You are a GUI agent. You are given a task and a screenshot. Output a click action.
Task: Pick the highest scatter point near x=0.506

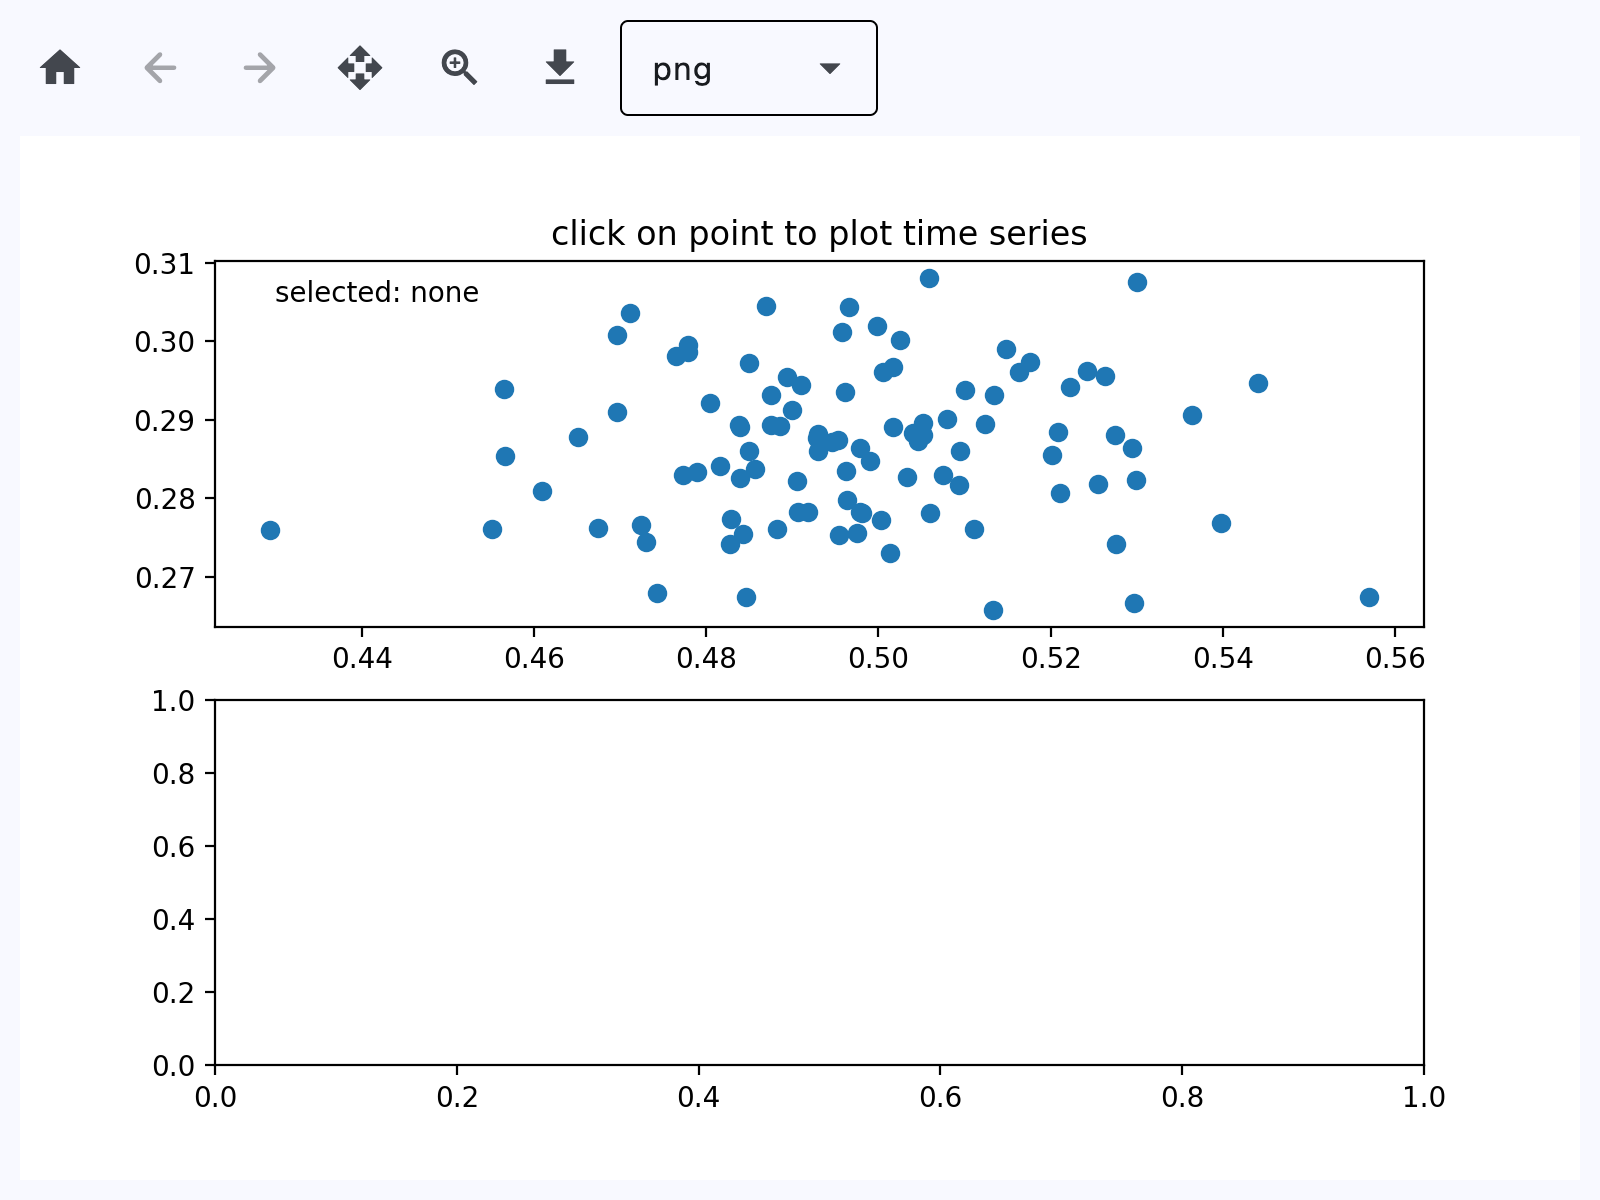pyautogui.click(x=929, y=278)
